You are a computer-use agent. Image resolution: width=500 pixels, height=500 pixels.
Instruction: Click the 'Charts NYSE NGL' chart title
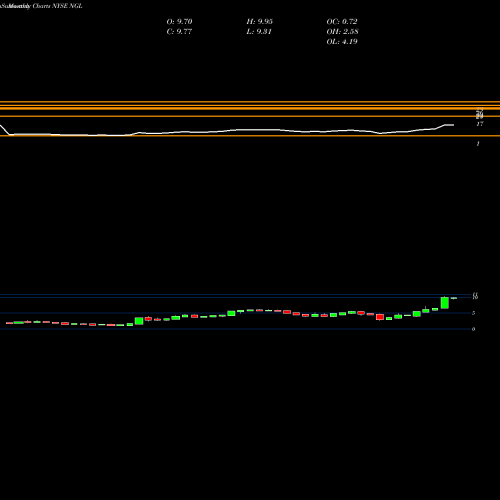pos(58,6)
